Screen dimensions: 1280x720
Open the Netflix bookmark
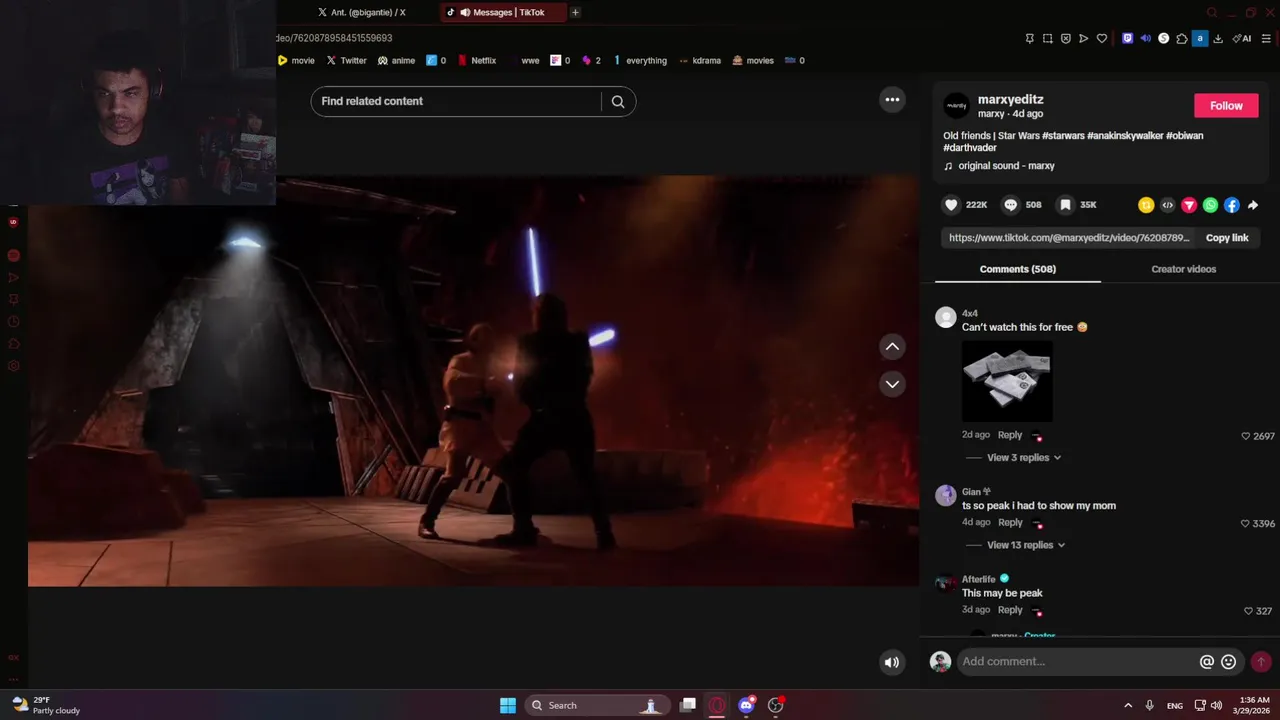[x=477, y=60]
